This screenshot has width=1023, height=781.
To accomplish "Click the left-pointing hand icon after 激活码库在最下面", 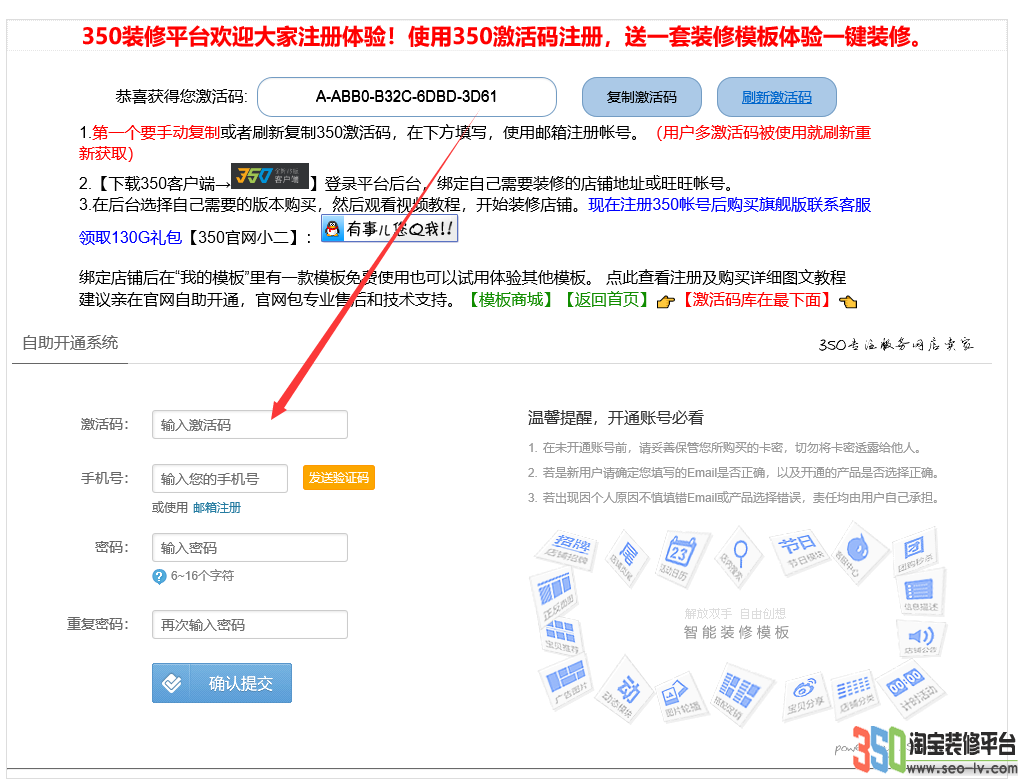I will [847, 302].
